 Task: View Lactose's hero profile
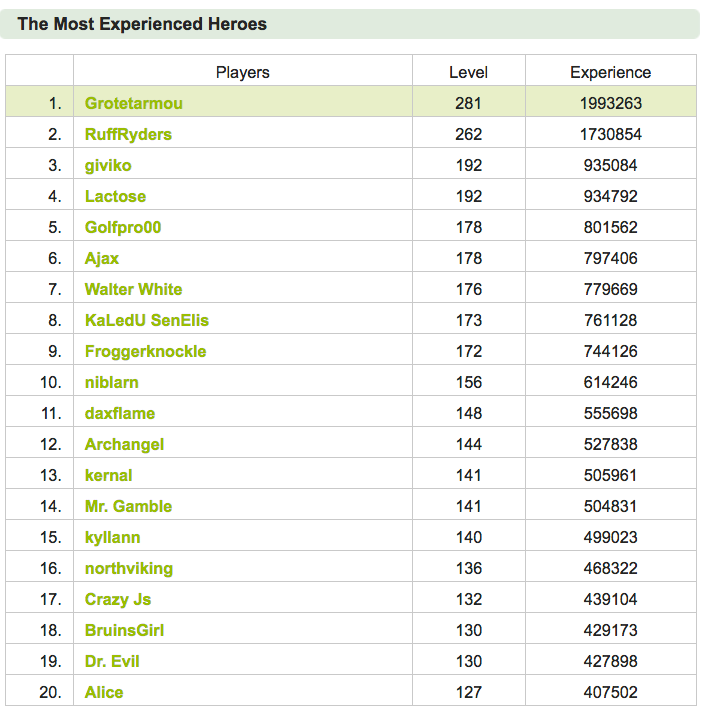pos(115,197)
